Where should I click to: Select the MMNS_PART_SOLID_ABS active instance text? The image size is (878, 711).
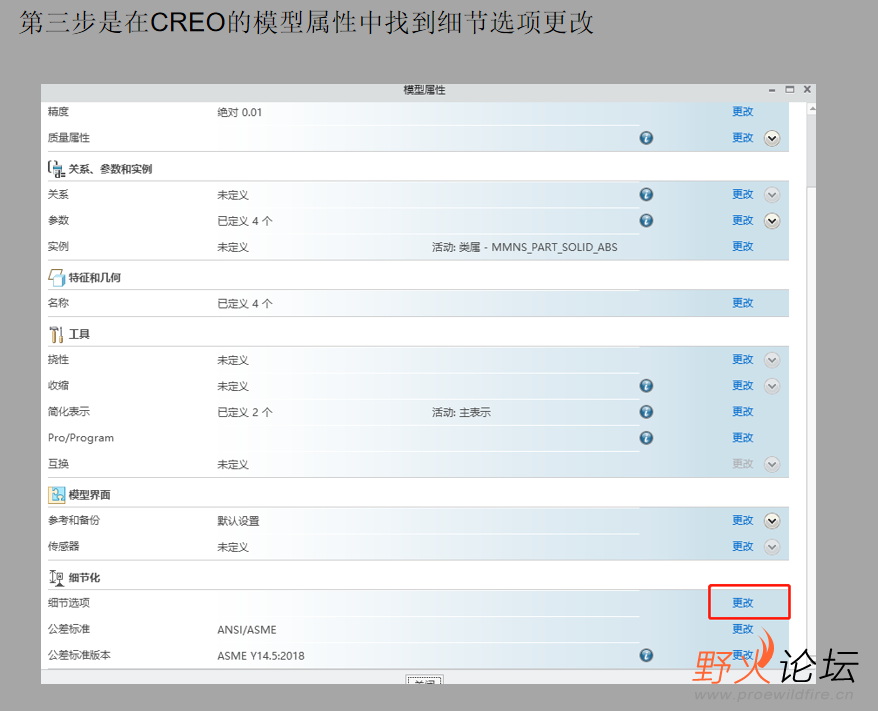[554, 247]
